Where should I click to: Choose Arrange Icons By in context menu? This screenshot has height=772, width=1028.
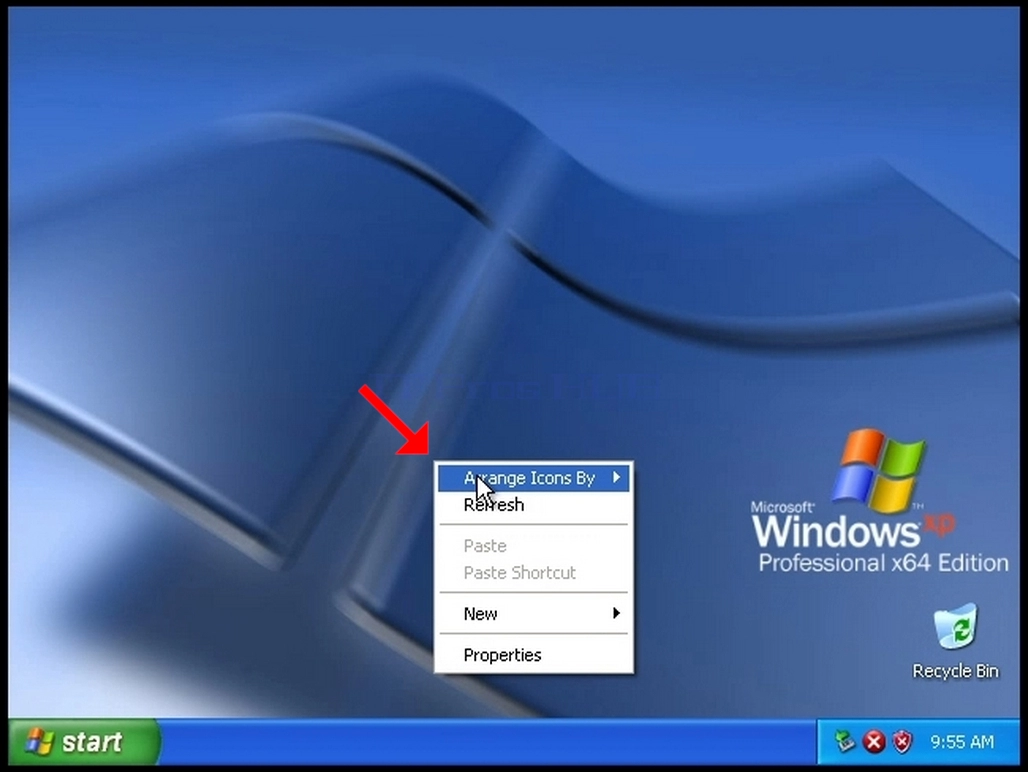point(534,478)
